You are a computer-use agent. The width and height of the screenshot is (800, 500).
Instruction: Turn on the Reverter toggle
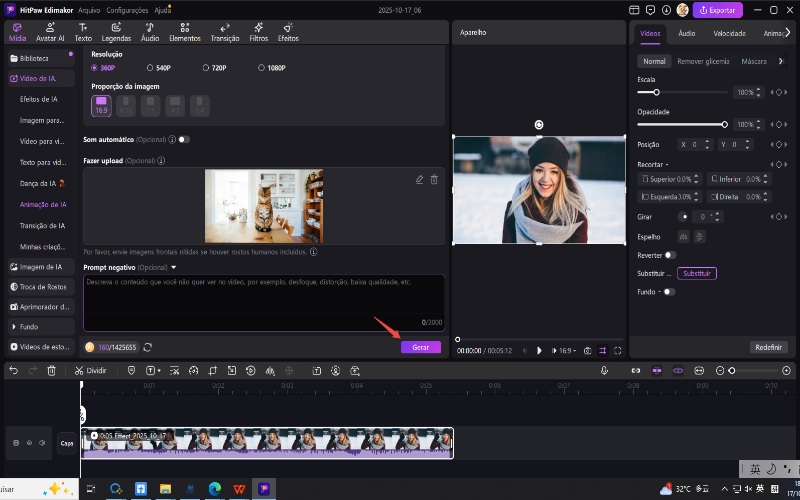670,255
